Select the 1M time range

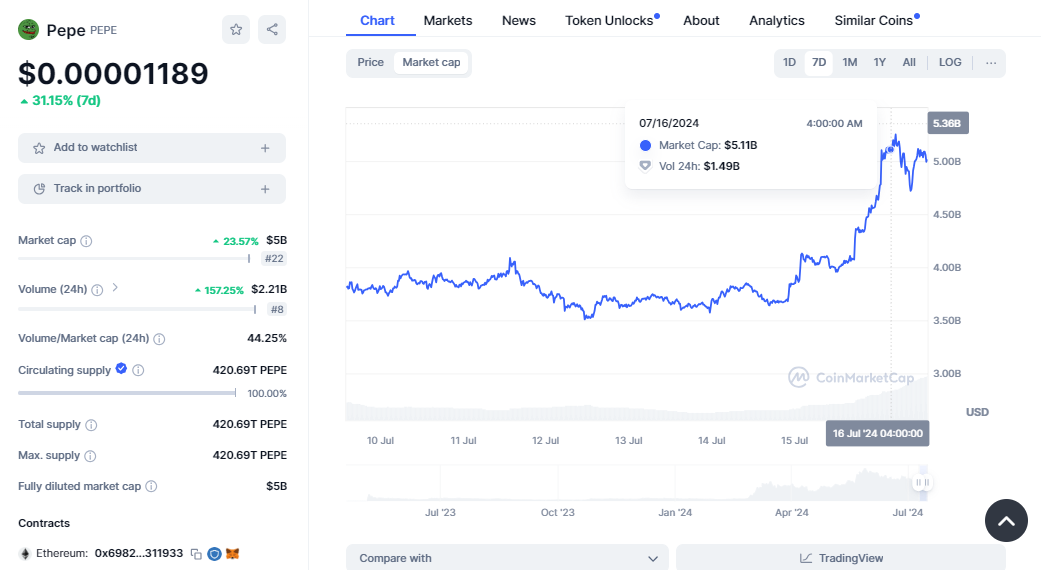(x=849, y=62)
